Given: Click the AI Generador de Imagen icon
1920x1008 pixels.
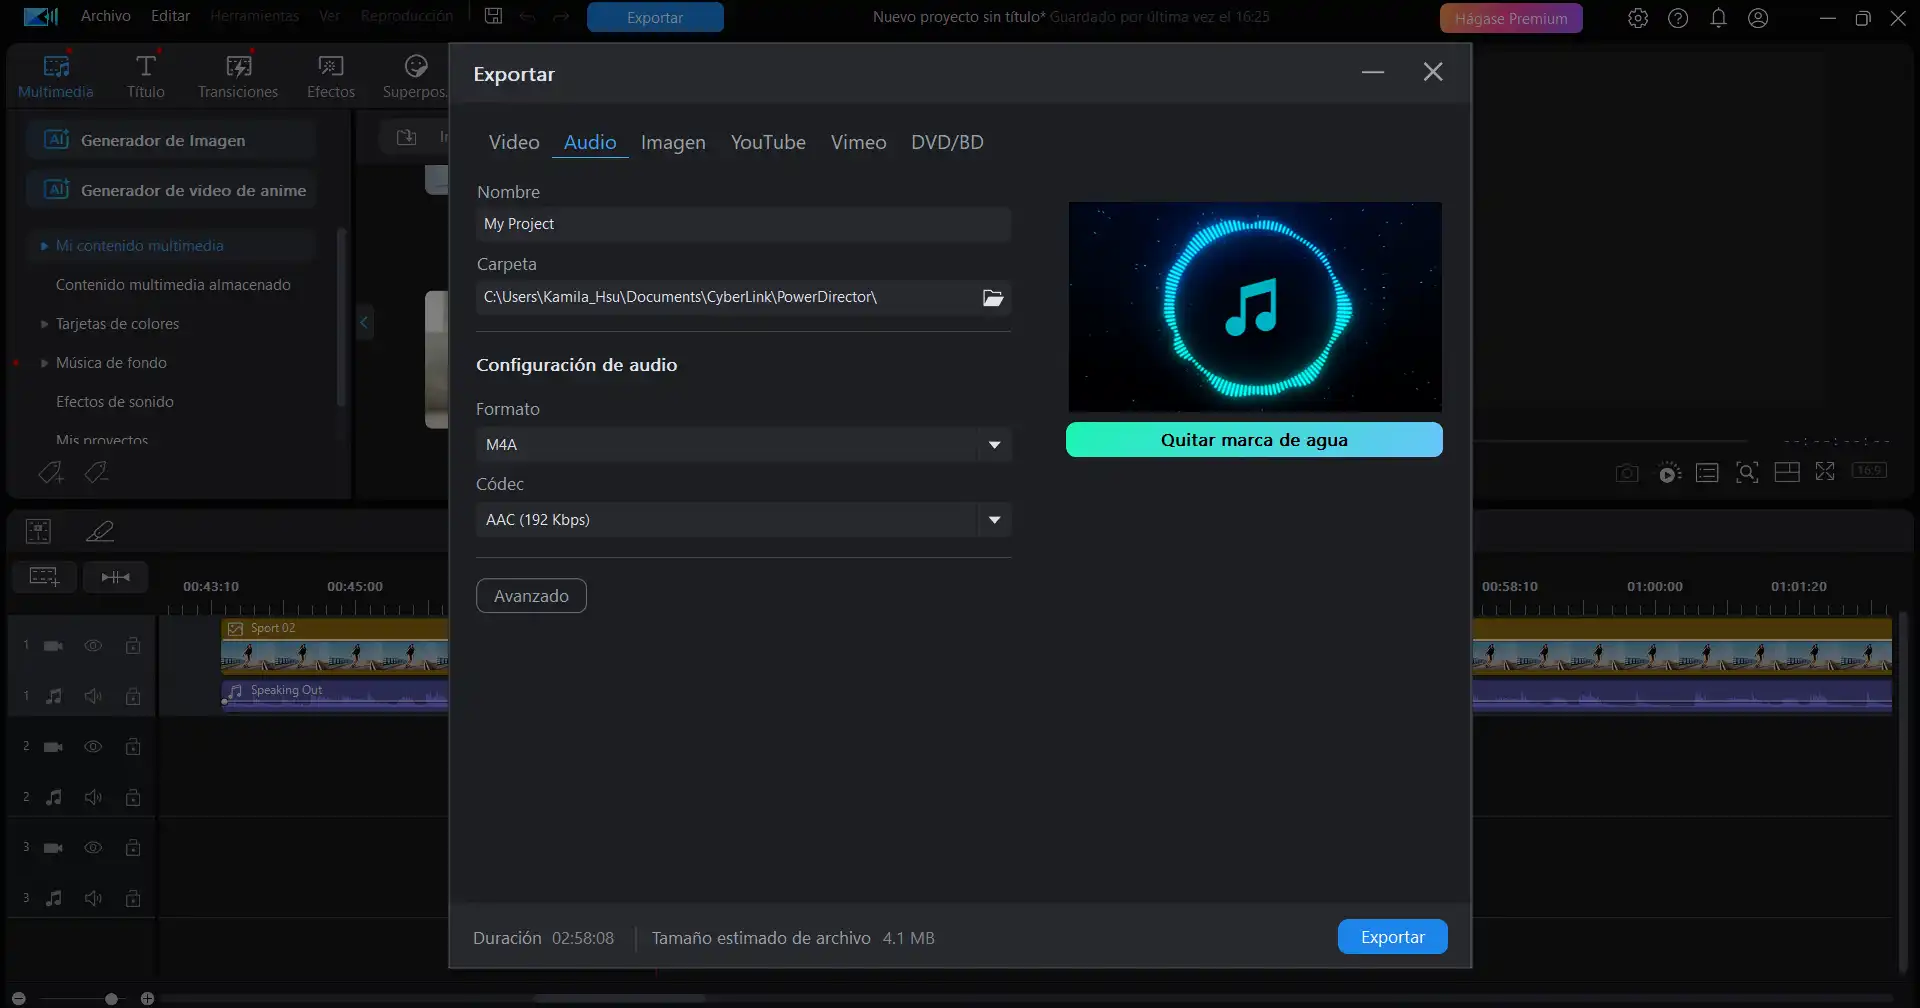Looking at the screenshot, I should click(57, 140).
